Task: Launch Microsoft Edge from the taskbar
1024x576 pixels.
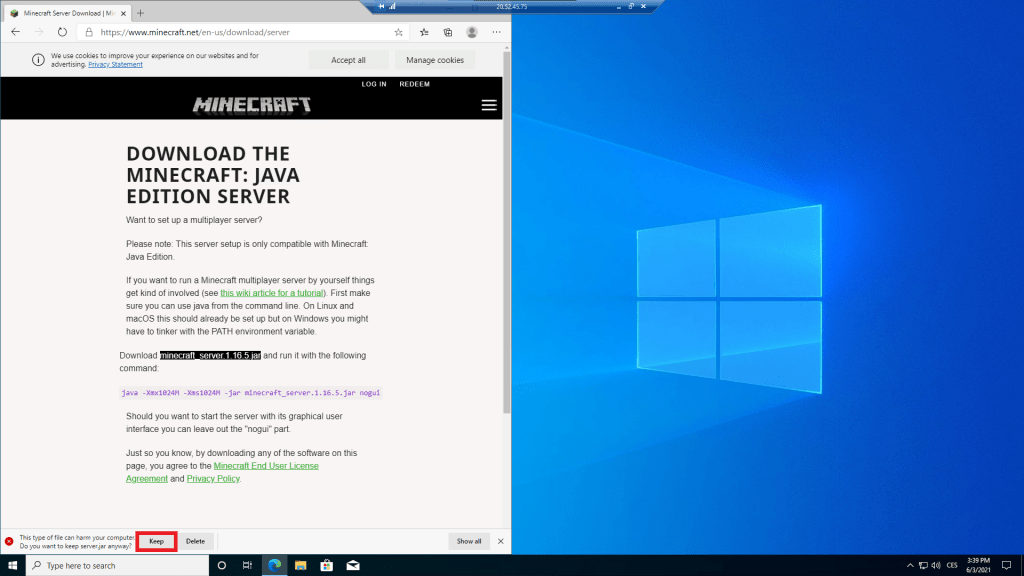Action: tap(273, 566)
